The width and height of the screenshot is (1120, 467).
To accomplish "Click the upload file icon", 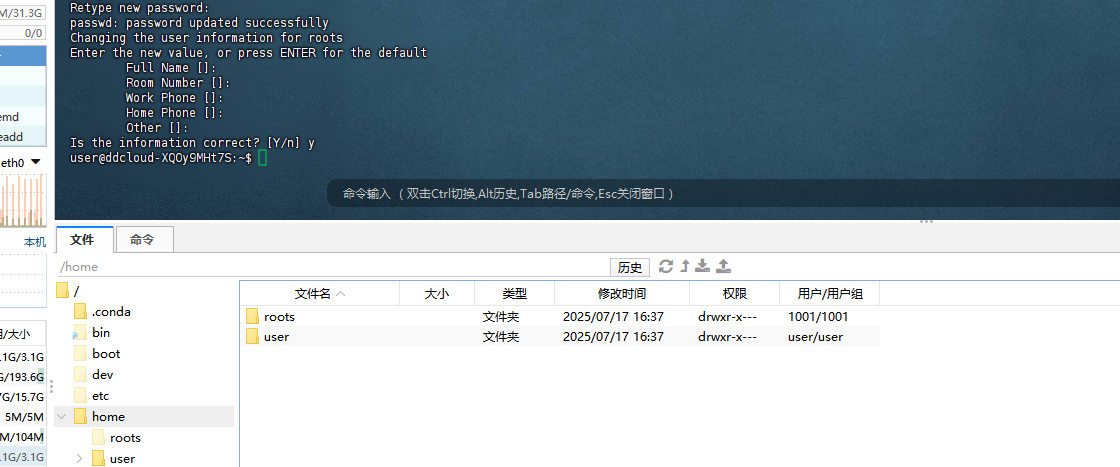I will pyautogui.click(x=724, y=266).
